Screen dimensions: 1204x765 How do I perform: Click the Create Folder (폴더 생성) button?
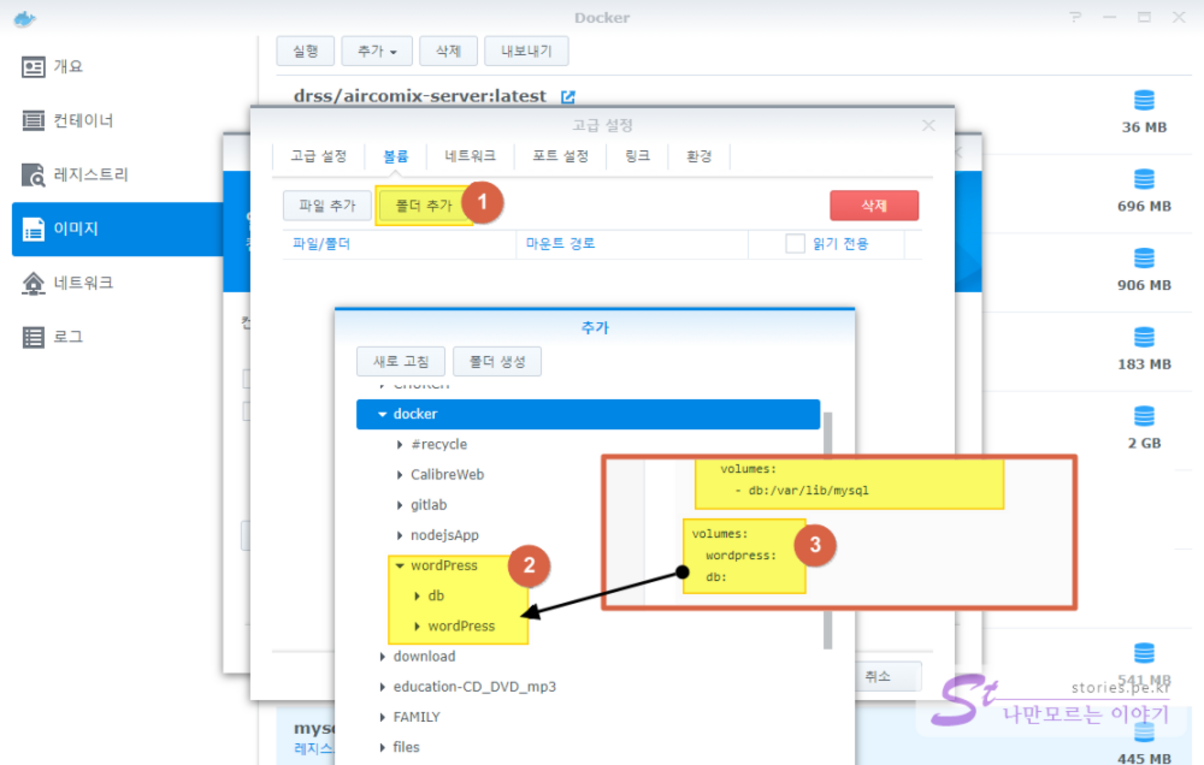point(497,362)
